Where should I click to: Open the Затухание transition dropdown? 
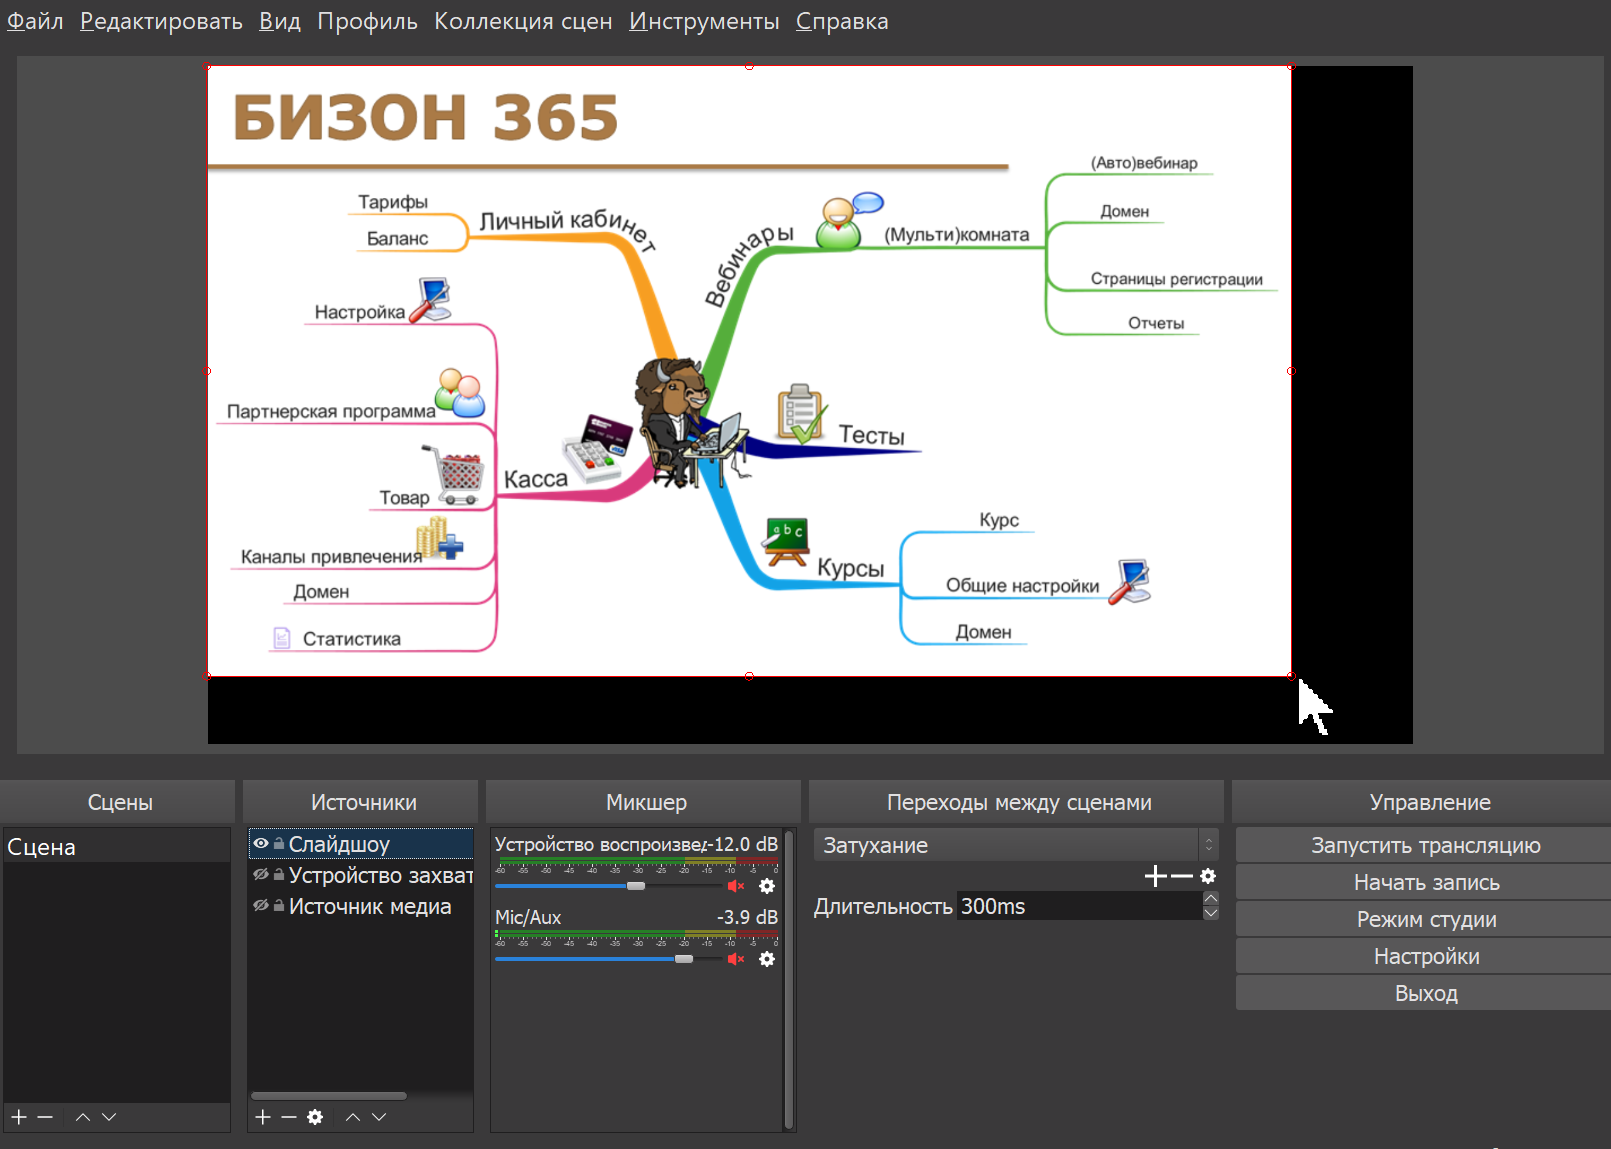click(x=1015, y=845)
